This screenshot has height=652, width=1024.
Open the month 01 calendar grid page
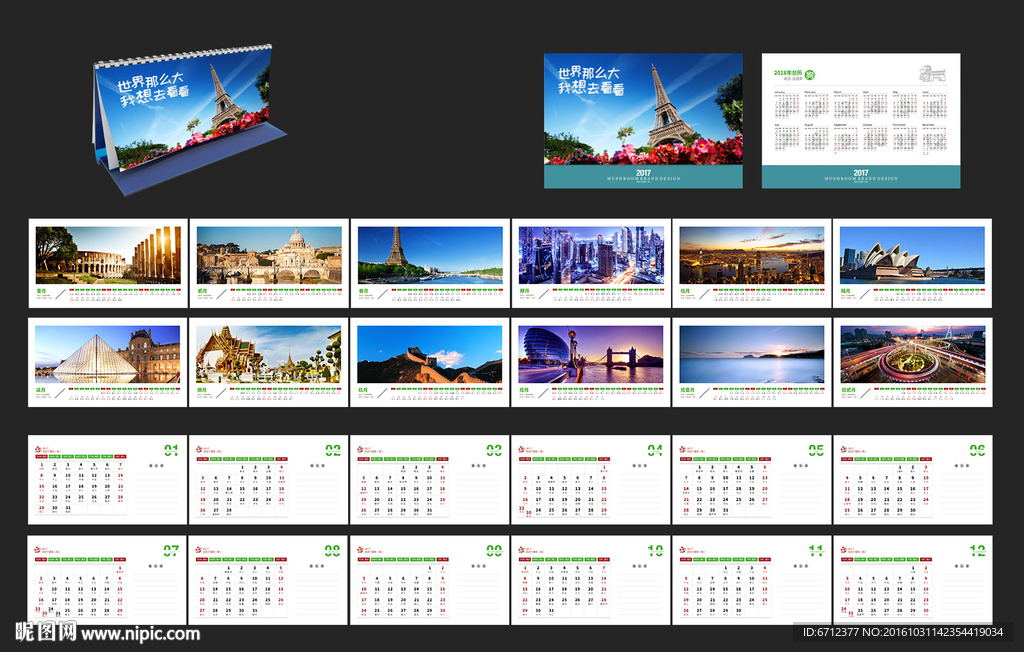tap(108, 480)
